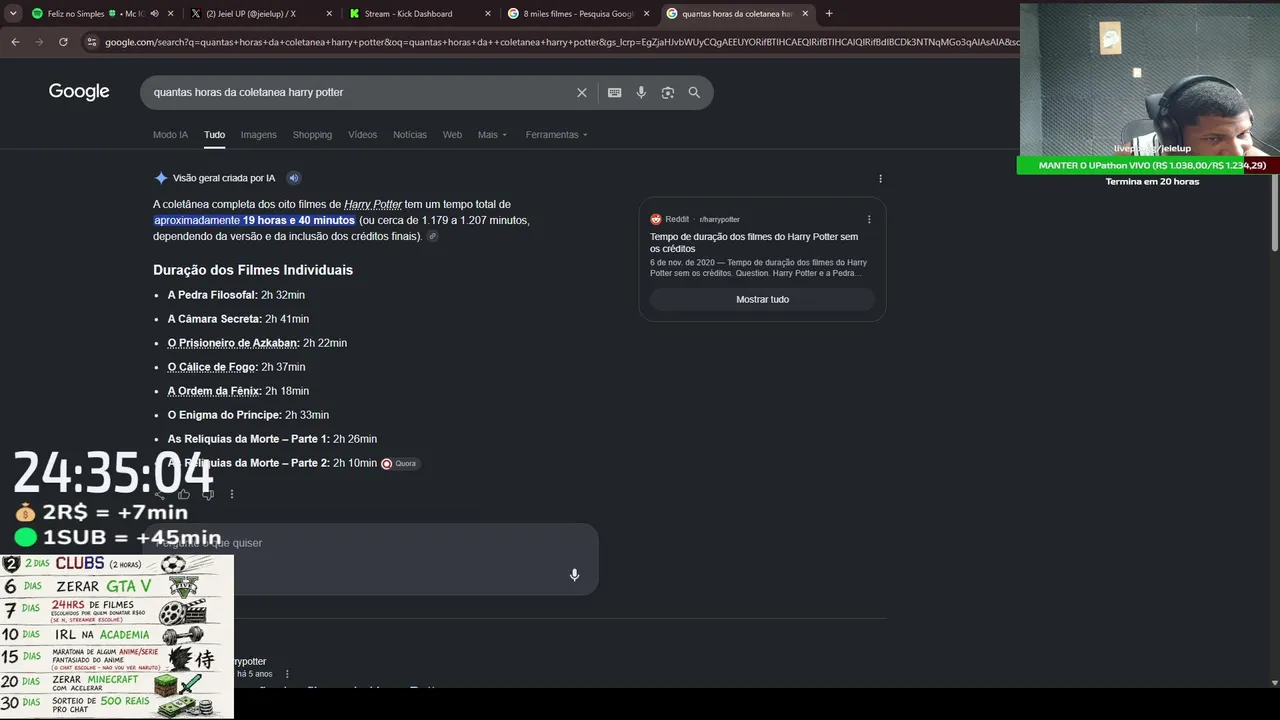Open 'A Ordem da Fênix' link
The image size is (1280, 720).
point(214,391)
